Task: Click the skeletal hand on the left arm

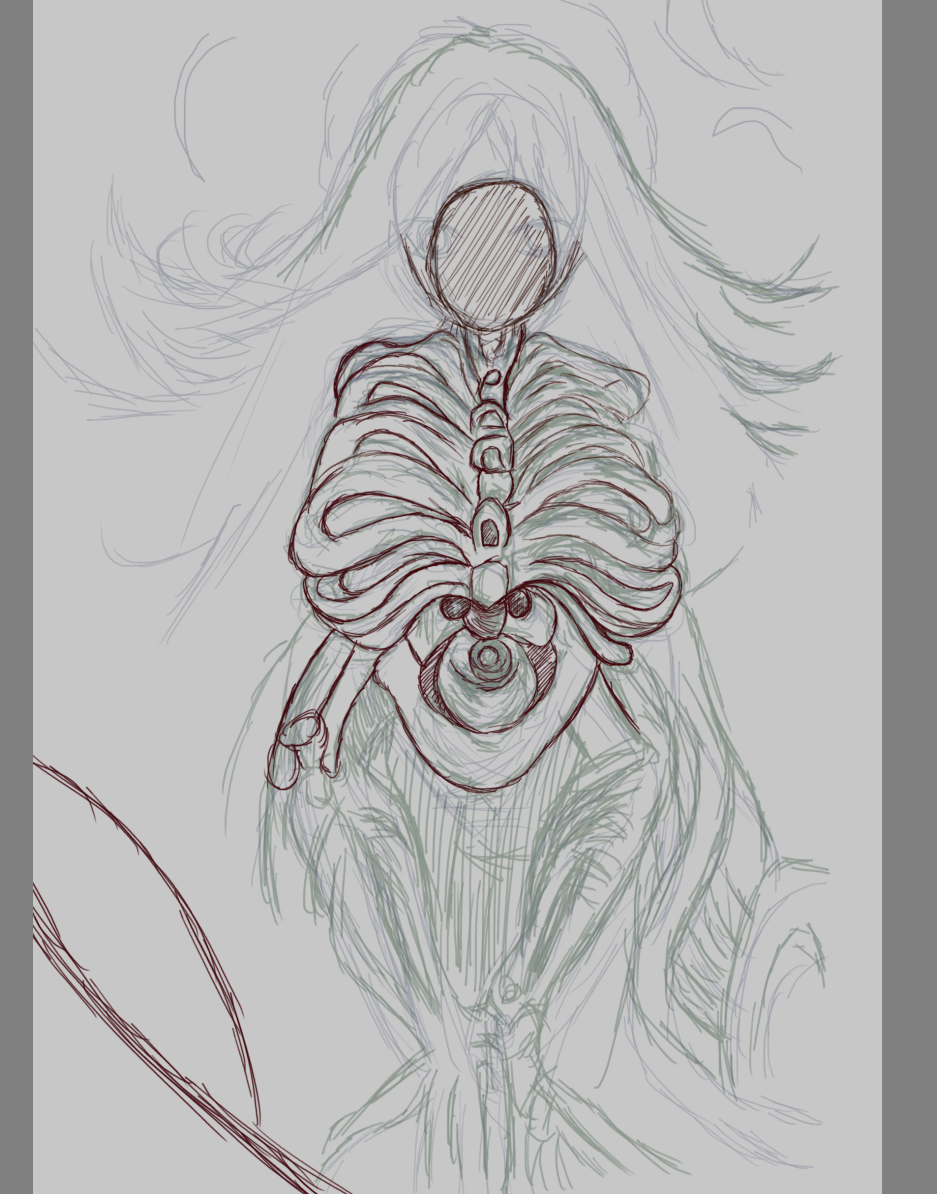Action: click(x=298, y=749)
